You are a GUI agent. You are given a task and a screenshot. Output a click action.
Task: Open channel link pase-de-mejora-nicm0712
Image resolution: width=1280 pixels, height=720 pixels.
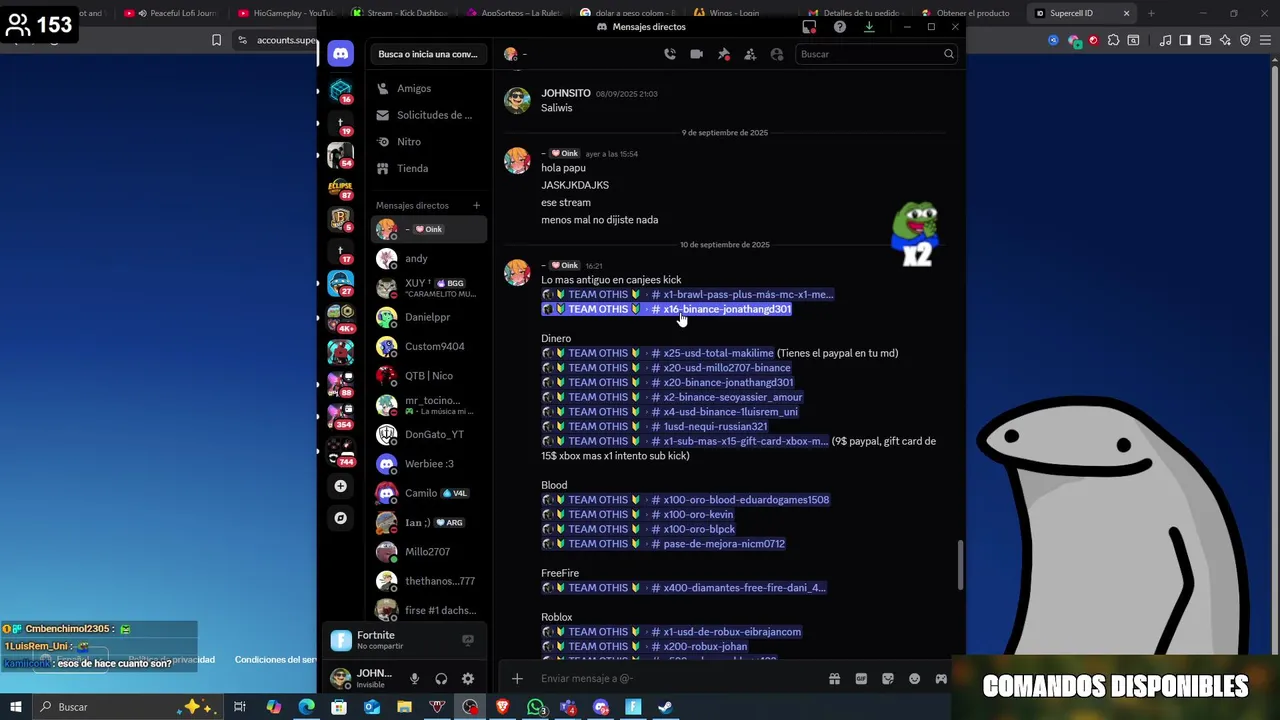click(x=664, y=544)
